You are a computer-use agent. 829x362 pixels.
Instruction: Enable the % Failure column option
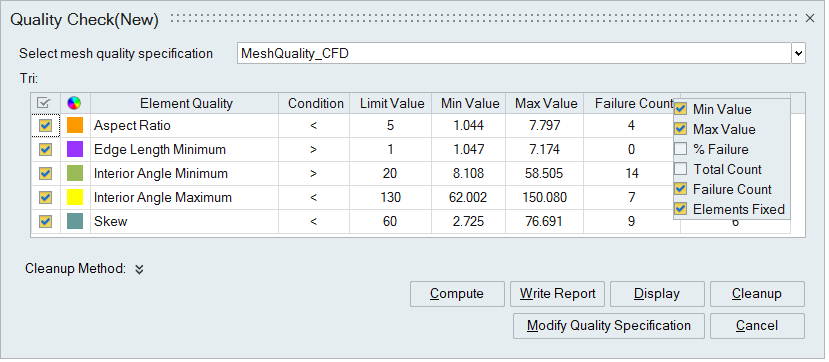[680, 150]
